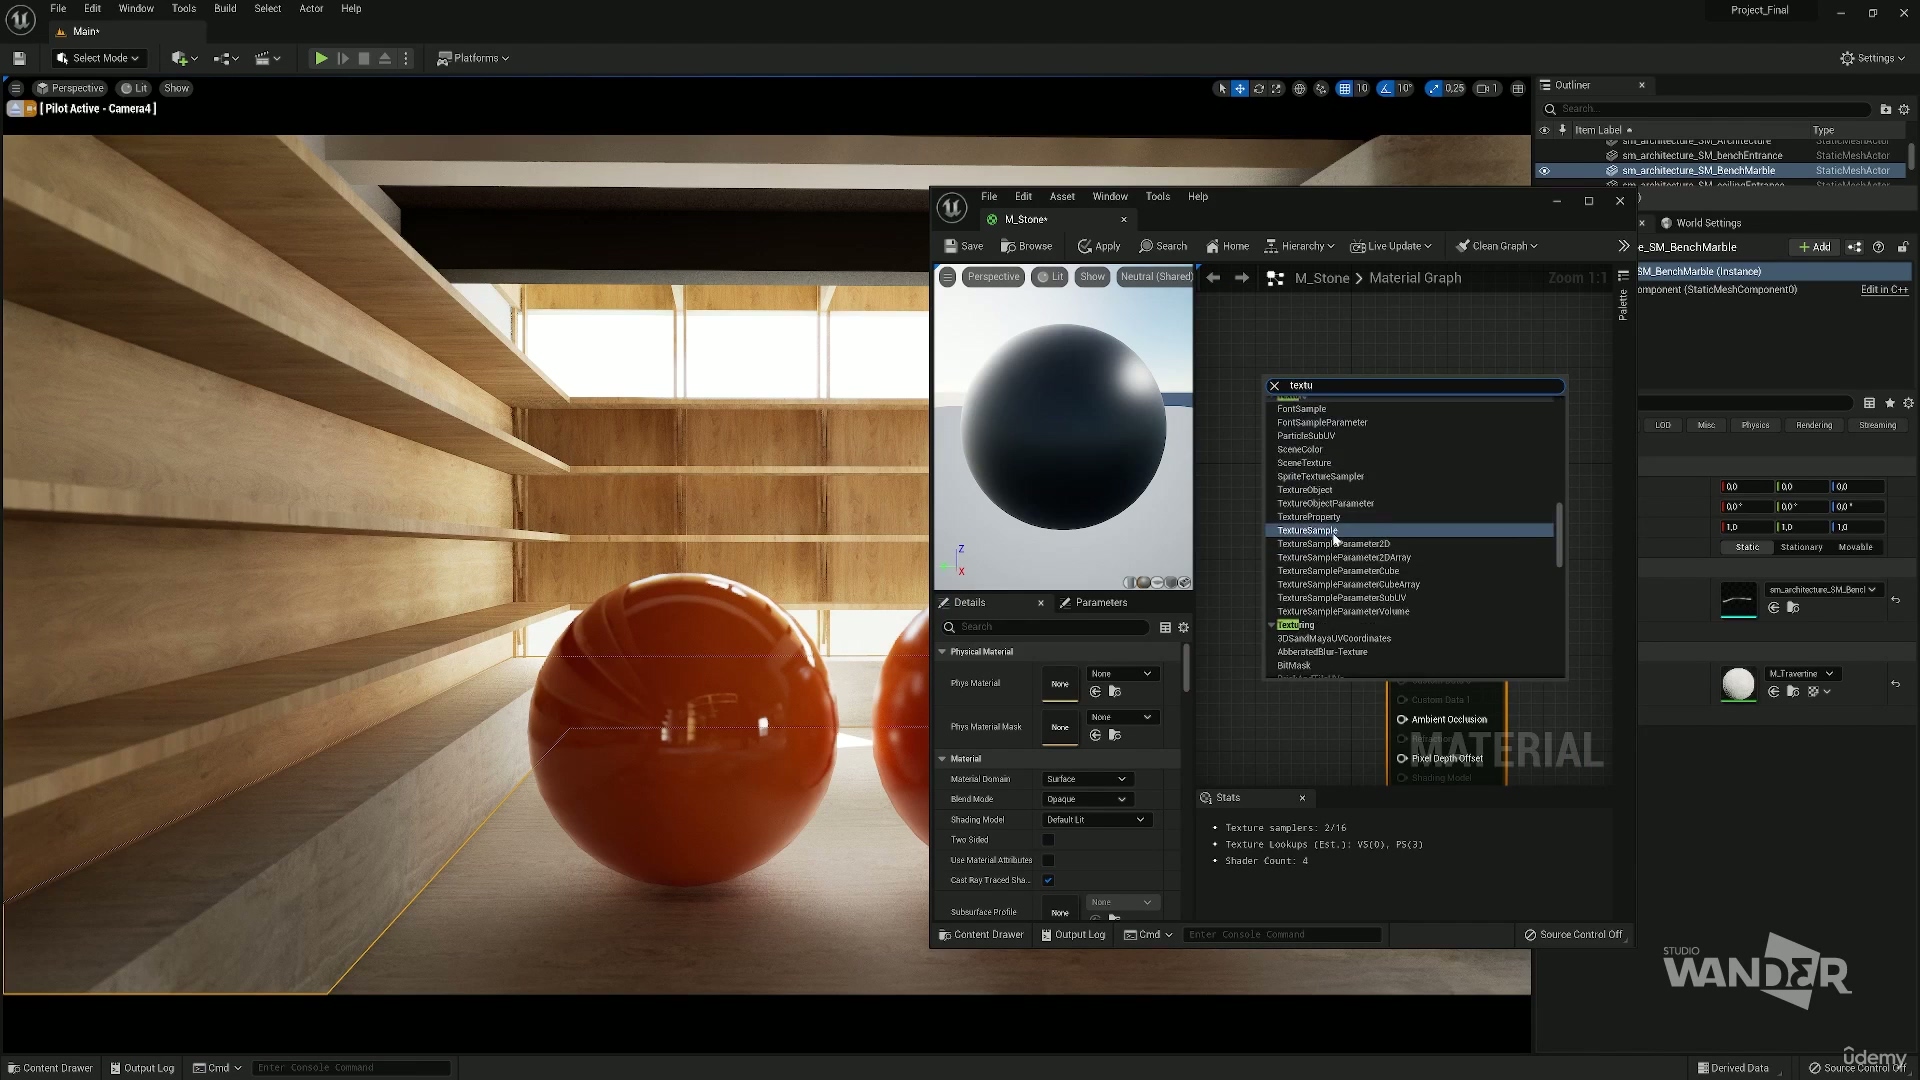Open Home in material editor toolbar
This screenshot has width=1920, height=1080.
(x=1227, y=246)
